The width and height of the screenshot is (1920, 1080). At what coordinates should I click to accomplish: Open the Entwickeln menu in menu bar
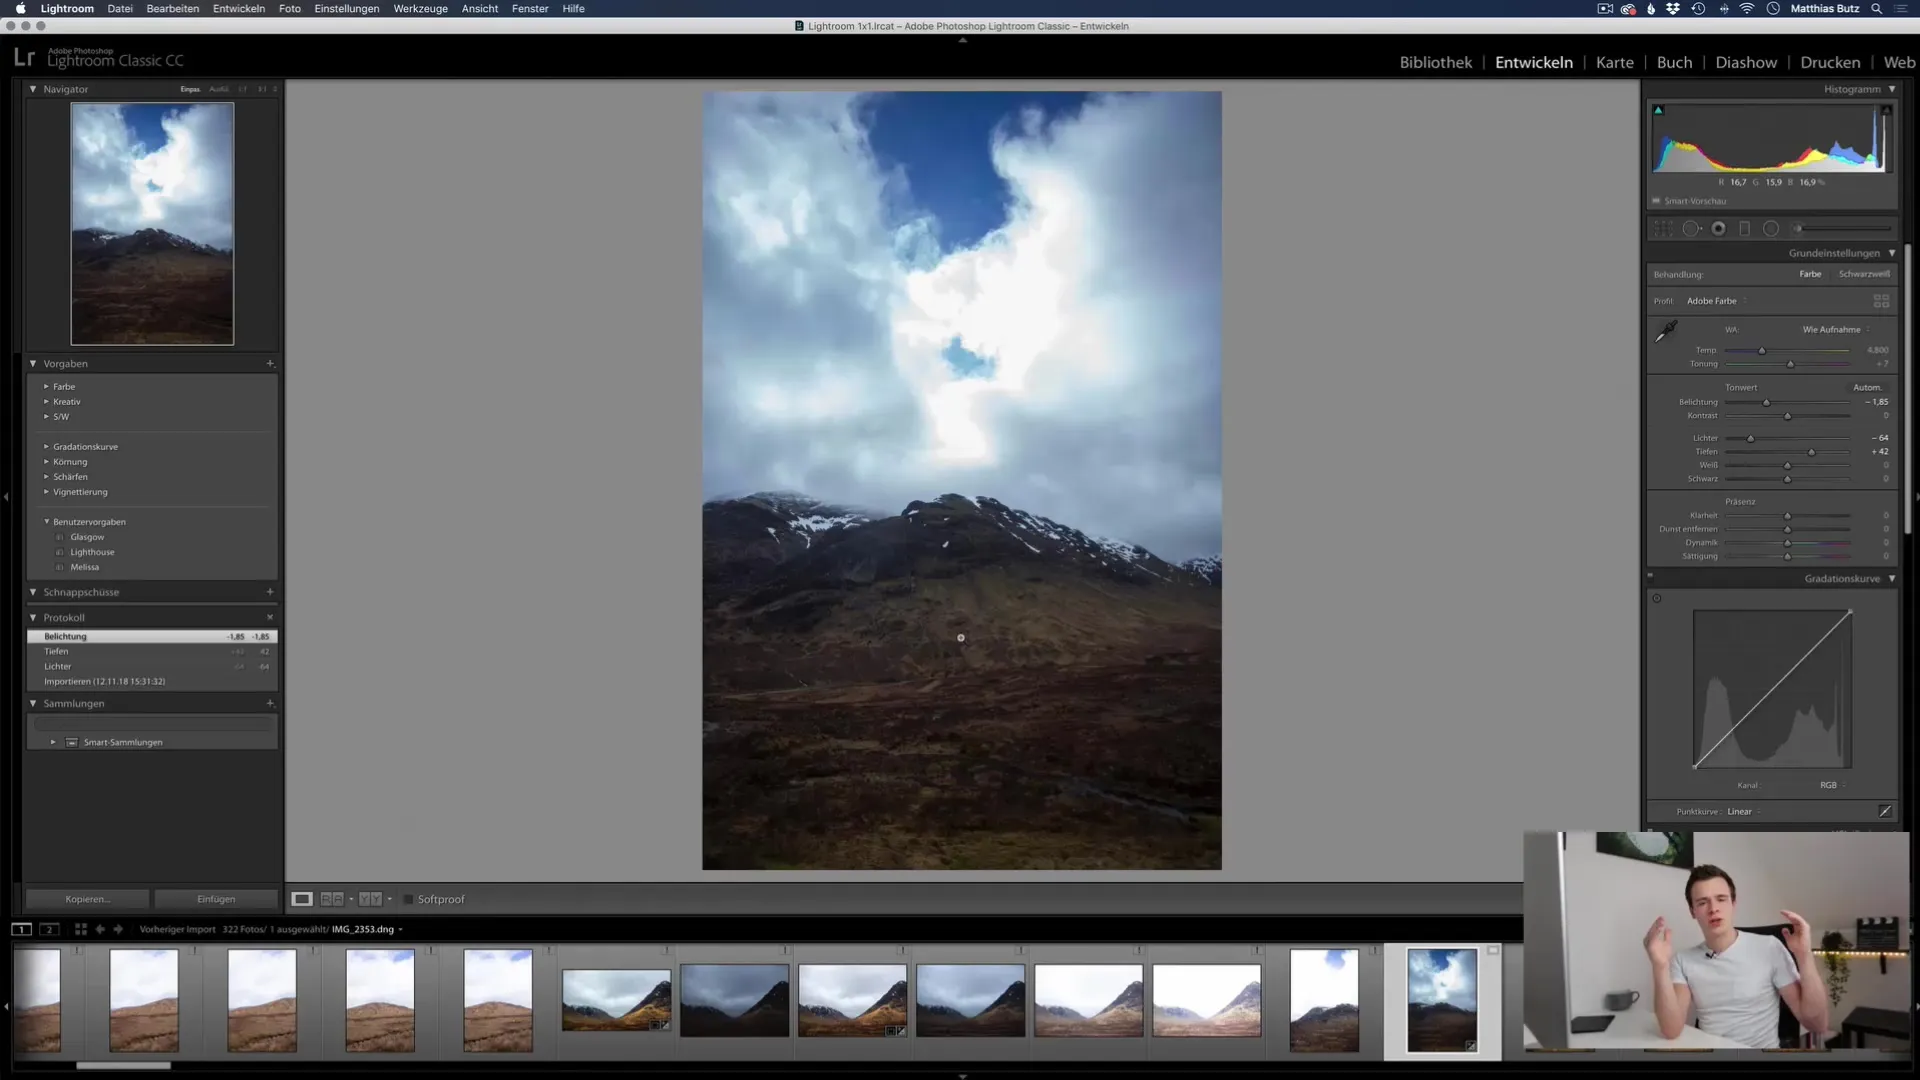click(x=239, y=8)
